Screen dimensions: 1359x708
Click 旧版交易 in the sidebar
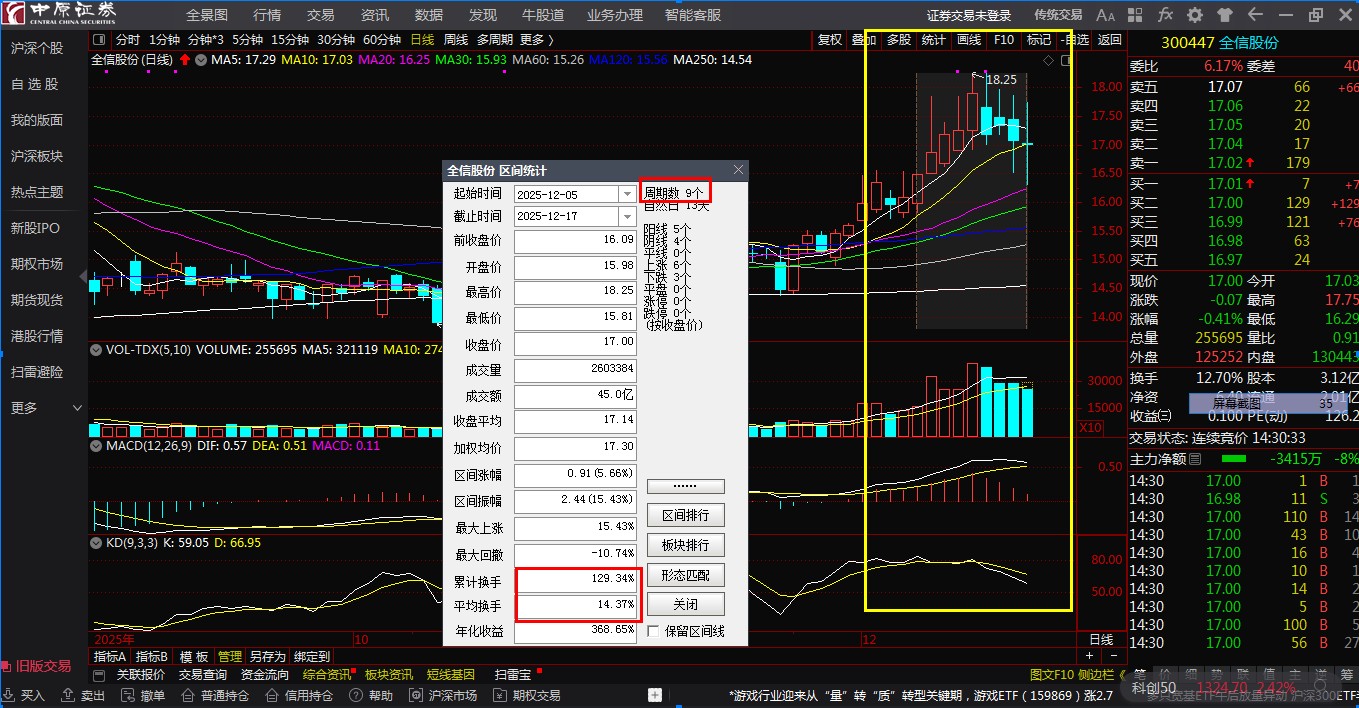[x=43, y=666]
